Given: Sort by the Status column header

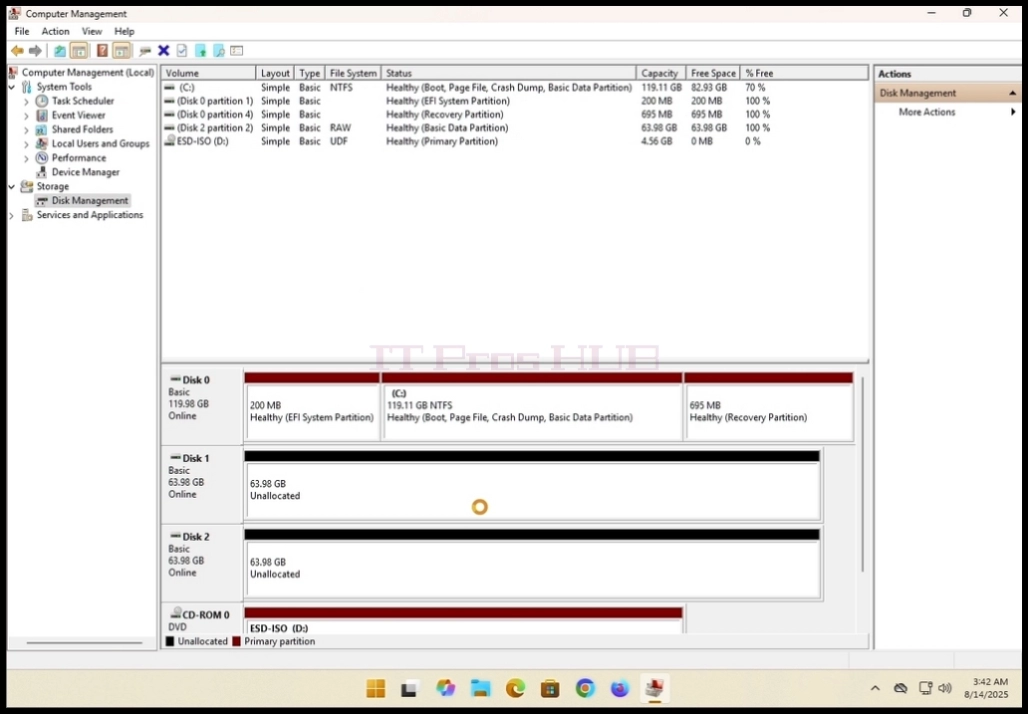Looking at the screenshot, I should [509, 73].
